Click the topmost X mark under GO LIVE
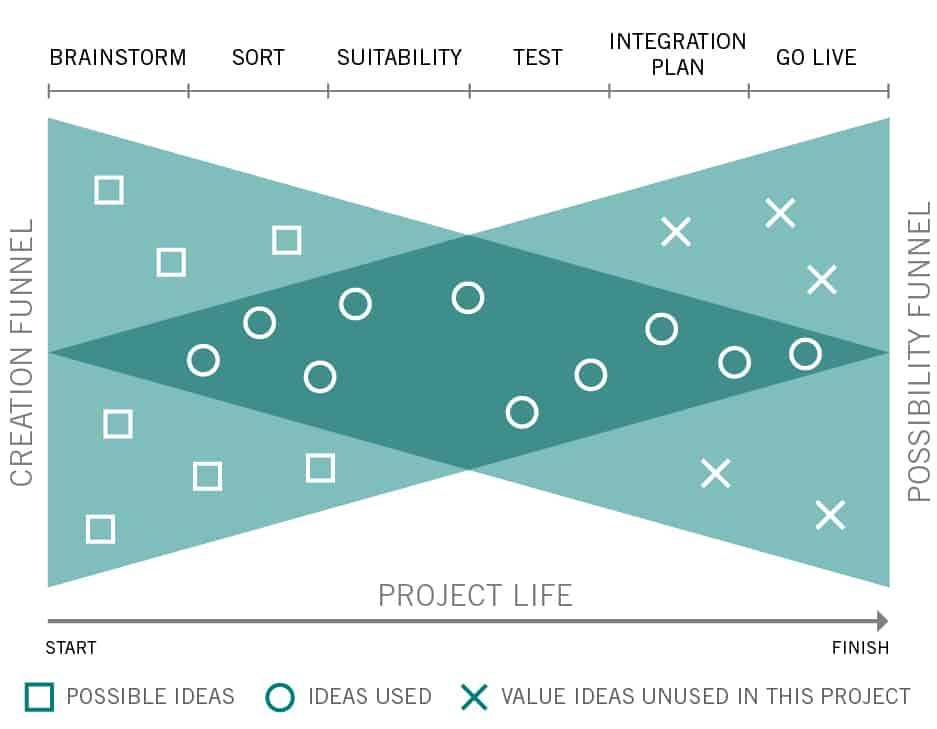937x729 pixels. pos(780,213)
